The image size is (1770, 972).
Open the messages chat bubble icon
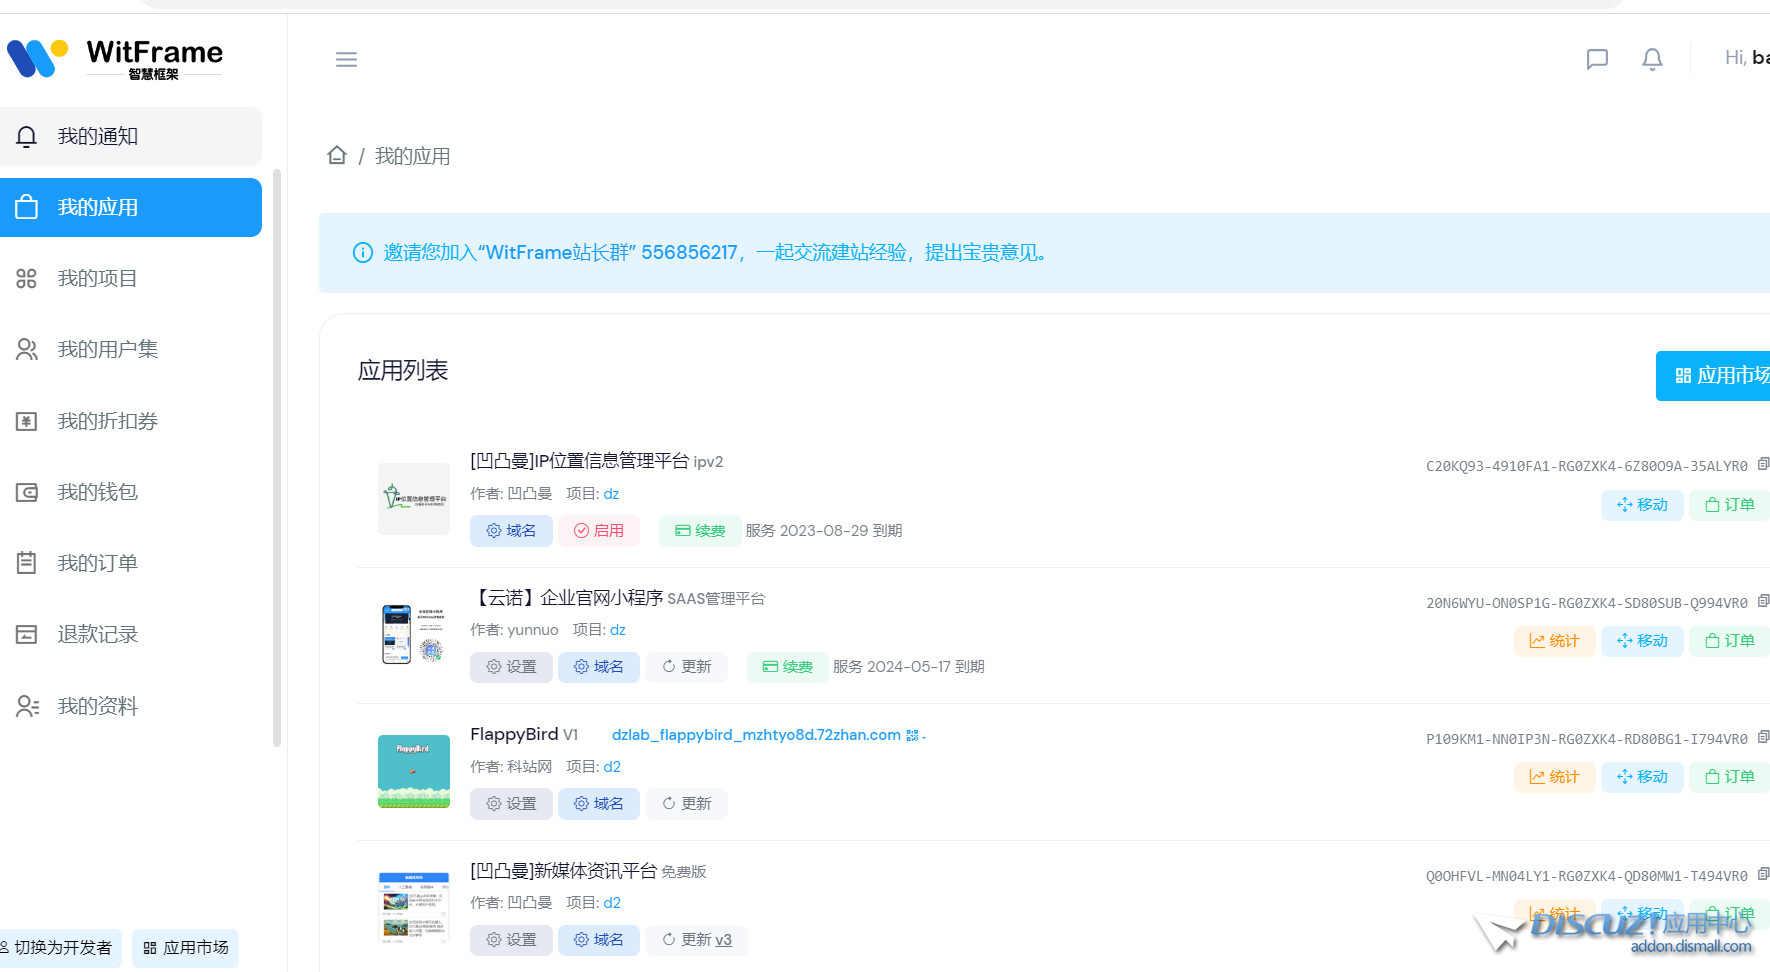click(x=1597, y=59)
